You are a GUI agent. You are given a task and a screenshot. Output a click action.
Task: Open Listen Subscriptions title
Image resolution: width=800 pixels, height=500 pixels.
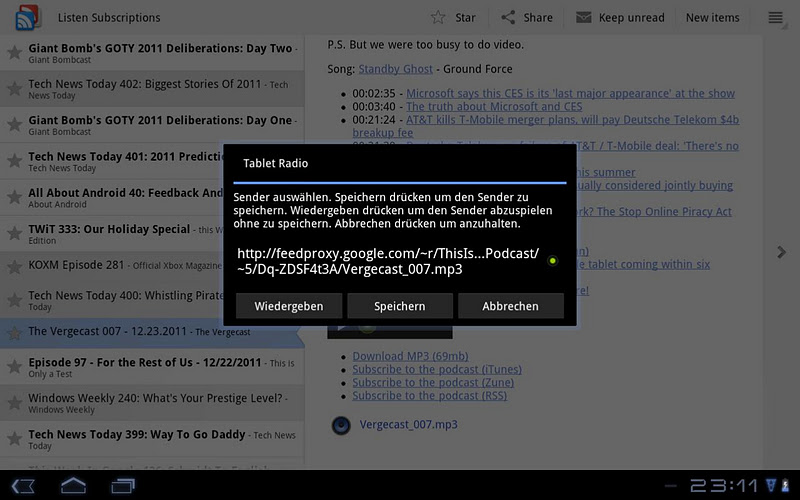pyautogui.click(x=109, y=17)
